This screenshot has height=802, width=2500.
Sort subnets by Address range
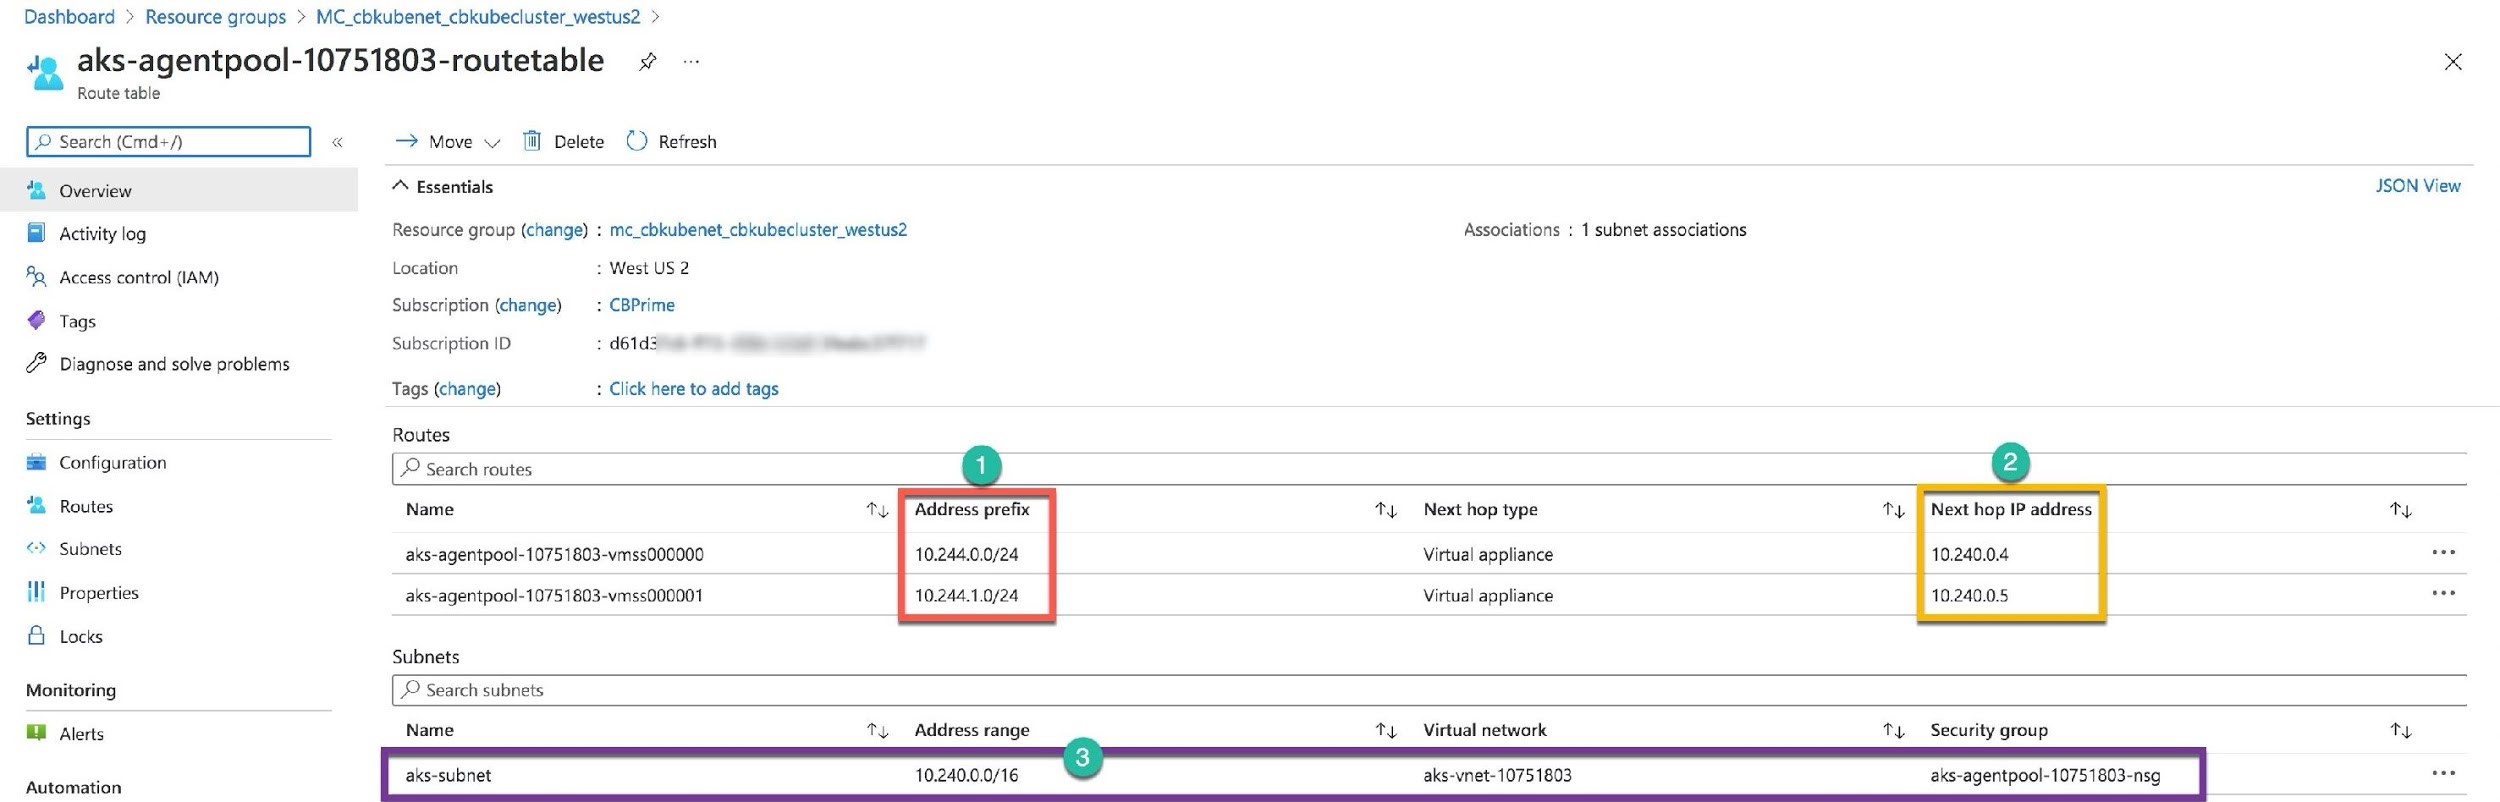[1385, 731]
